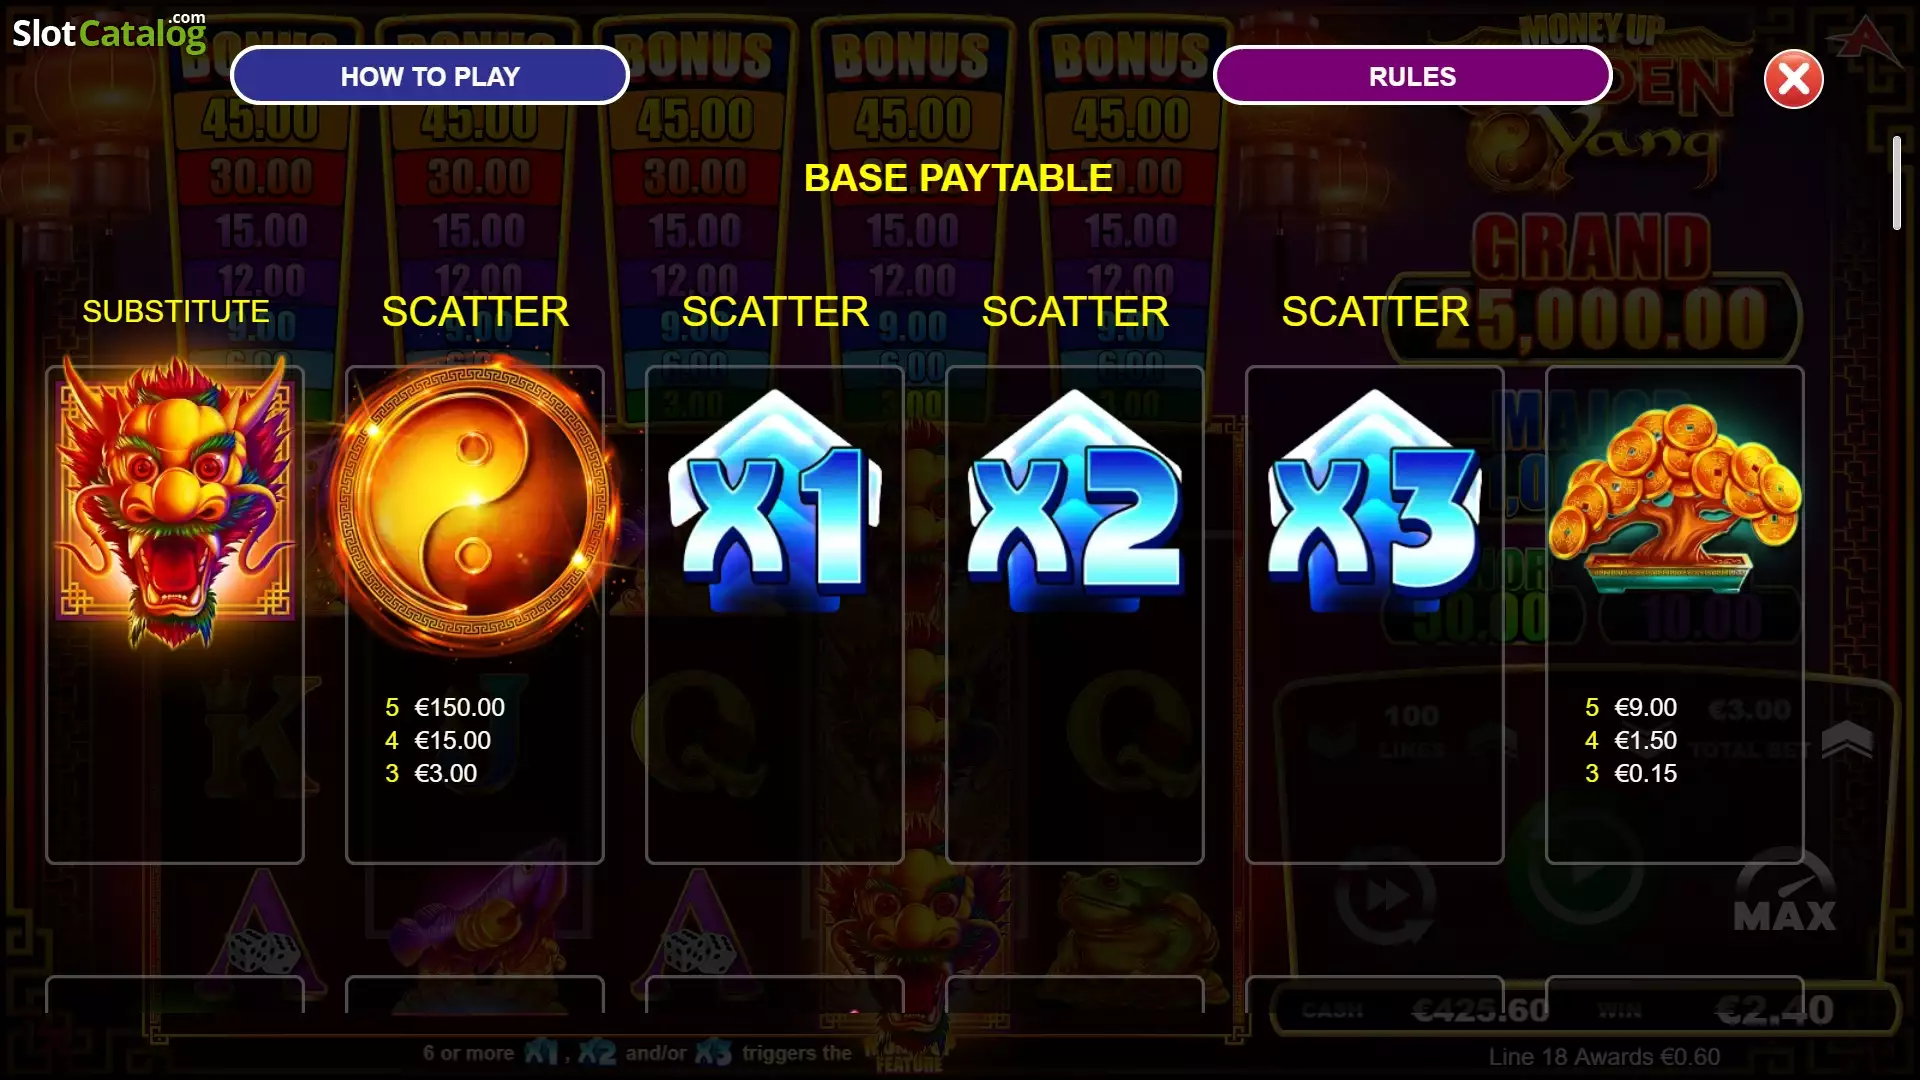
Task: Click the SUBSTITUTE label above dragon
Action: click(176, 311)
